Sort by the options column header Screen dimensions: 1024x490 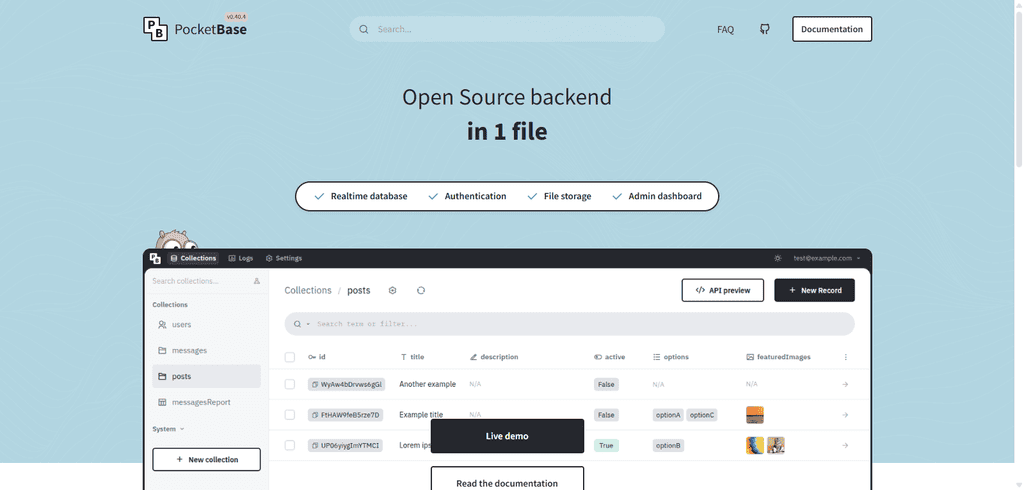pyautogui.click(x=671, y=357)
